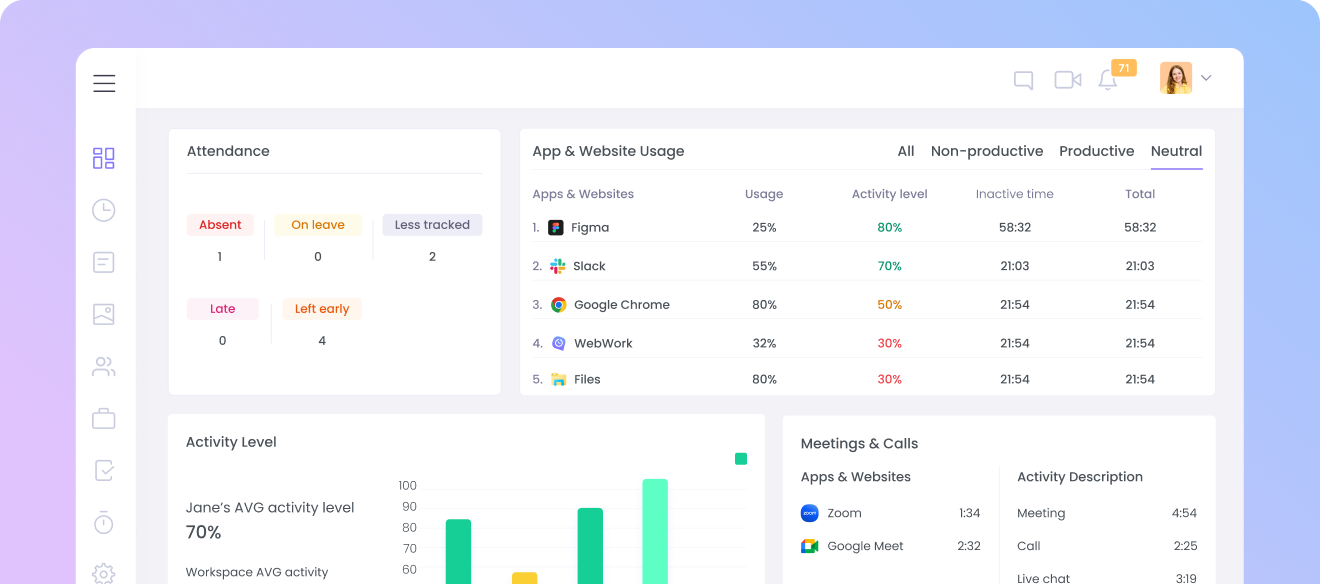Open the briefcase projects sidebar icon
Screen dimensions: 1320x584
coord(104,418)
